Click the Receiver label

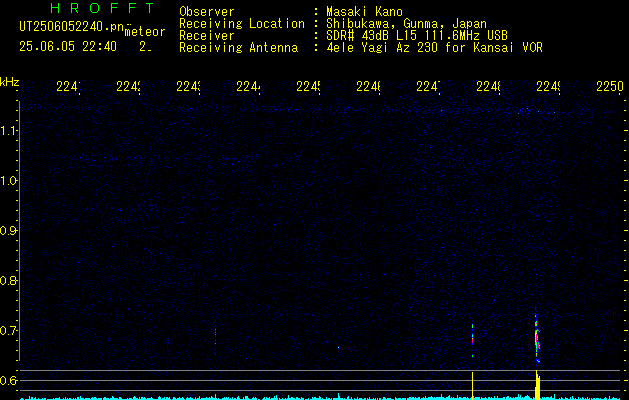tap(207, 36)
